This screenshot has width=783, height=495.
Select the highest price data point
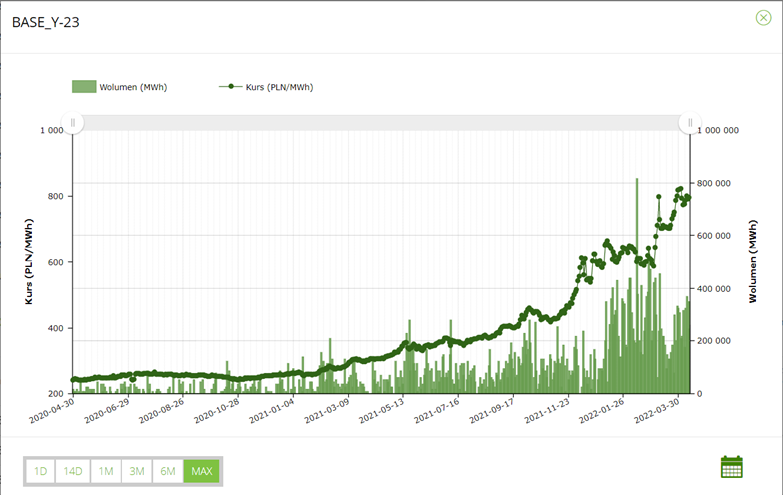[681, 188]
